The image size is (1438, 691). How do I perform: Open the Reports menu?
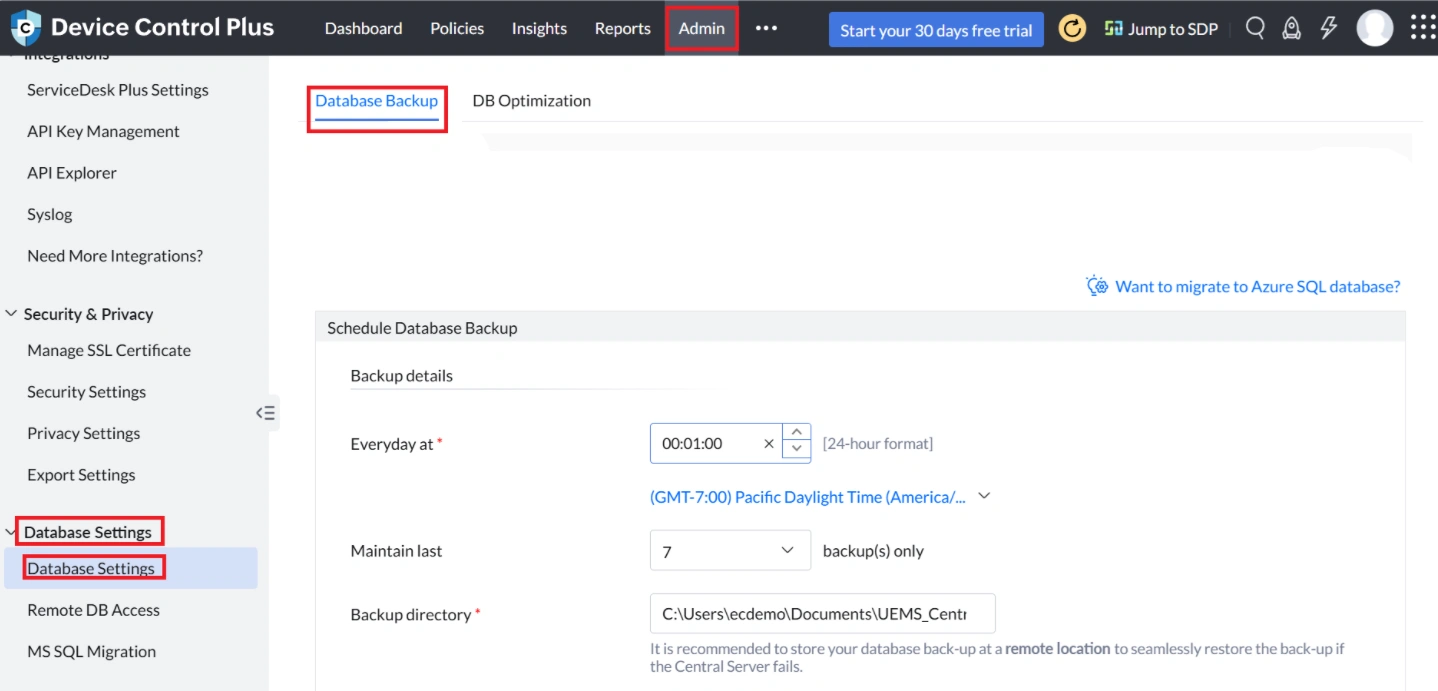pos(622,28)
